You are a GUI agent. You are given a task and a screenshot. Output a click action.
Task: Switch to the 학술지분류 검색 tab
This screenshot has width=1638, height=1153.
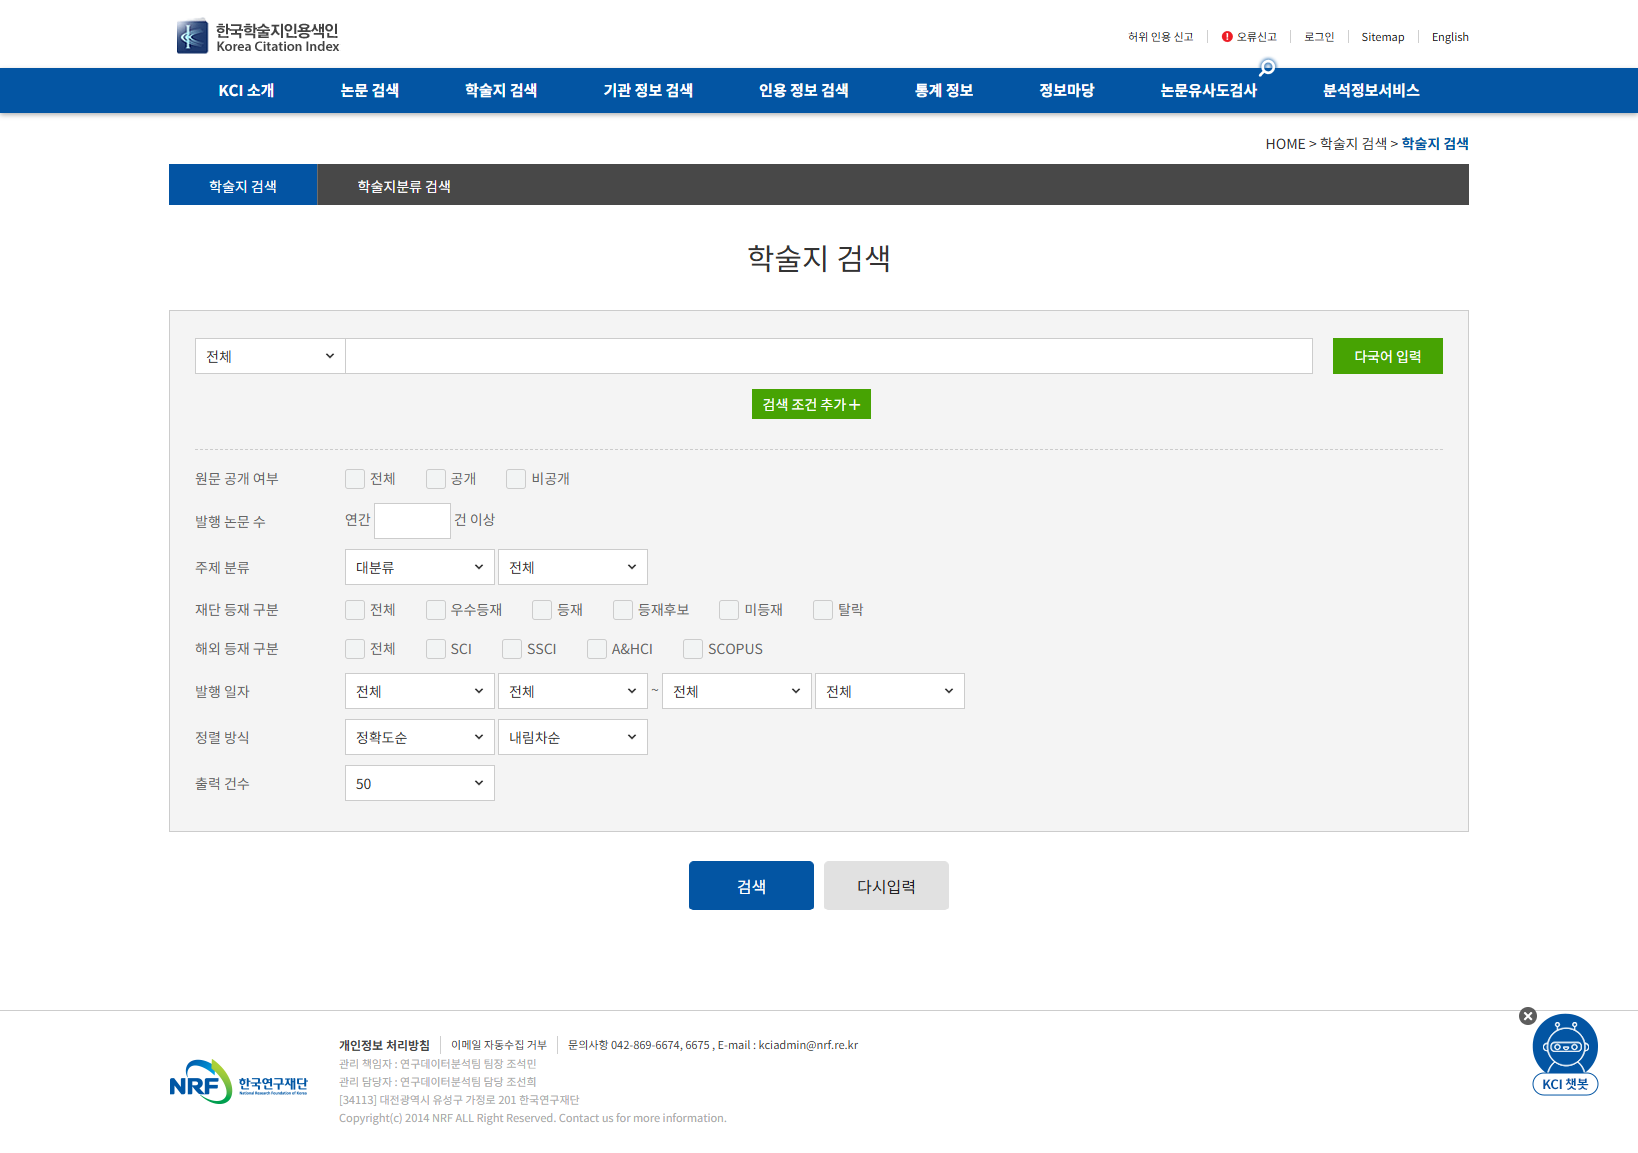click(404, 186)
